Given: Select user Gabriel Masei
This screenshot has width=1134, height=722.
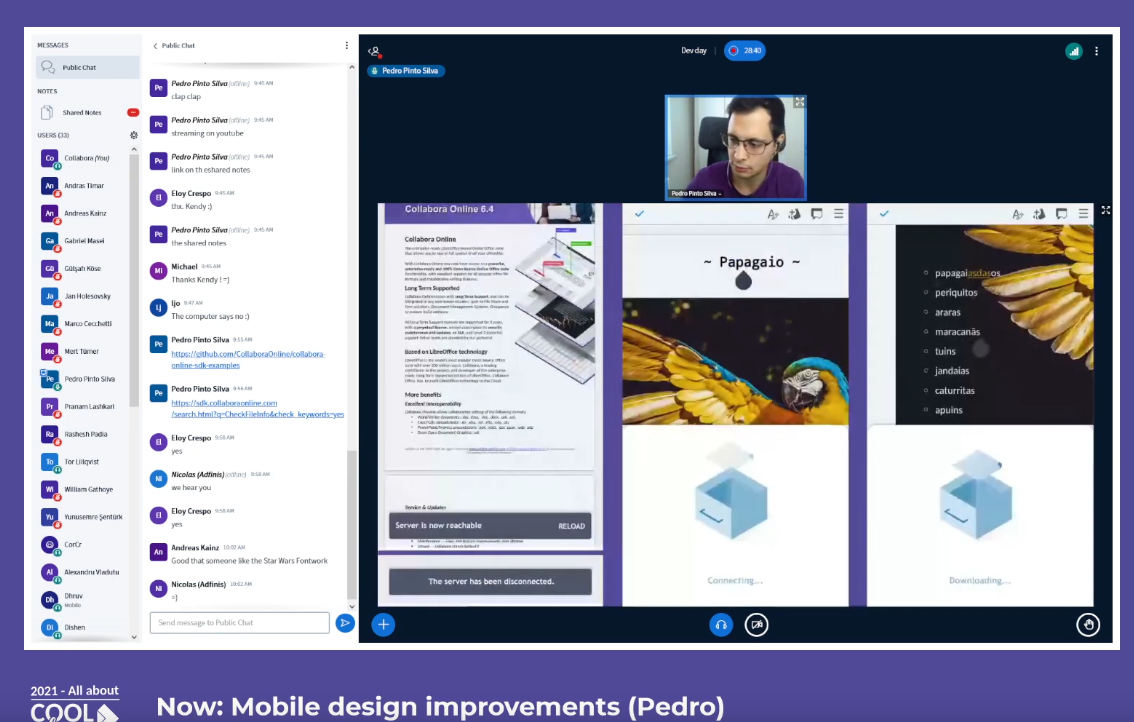Looking at the screenshot, I should pyautogui.click(x=83, y=240).
